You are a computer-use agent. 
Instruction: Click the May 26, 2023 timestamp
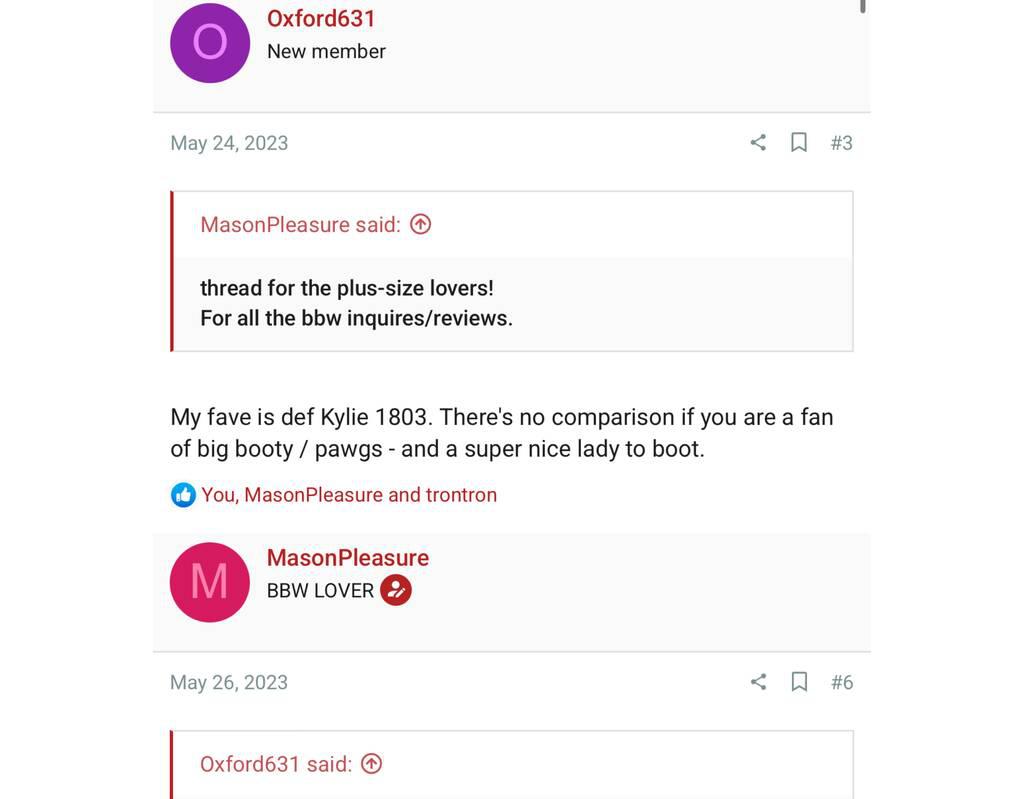[x=229, y=682]
